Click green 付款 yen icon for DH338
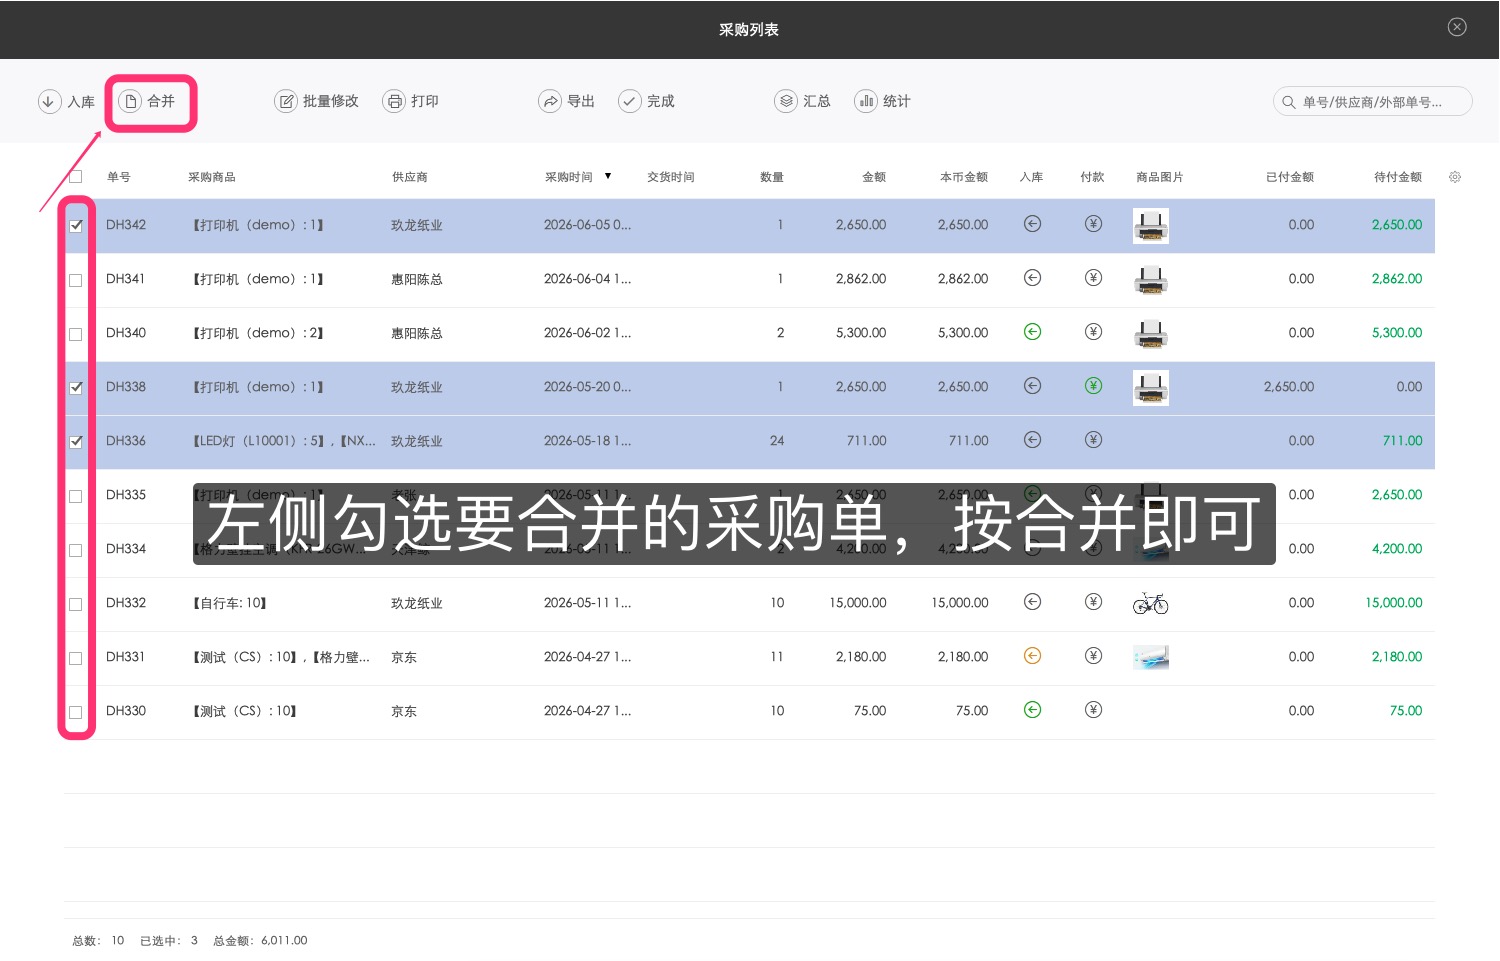This screenshot has width=1500, height=961. pyautogui.click(x=1094, y=386)
